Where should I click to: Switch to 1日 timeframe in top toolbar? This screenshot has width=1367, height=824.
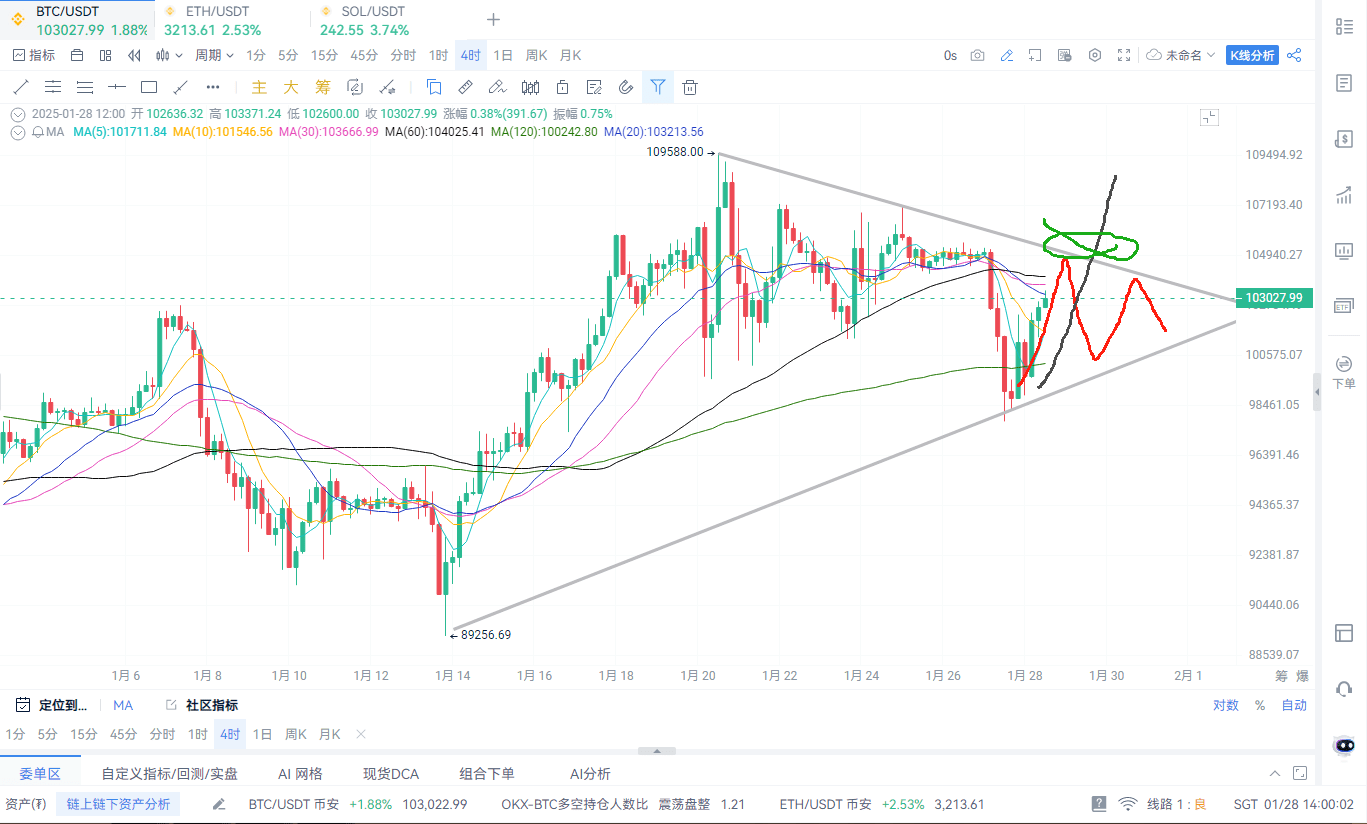(x=503, y=56)
